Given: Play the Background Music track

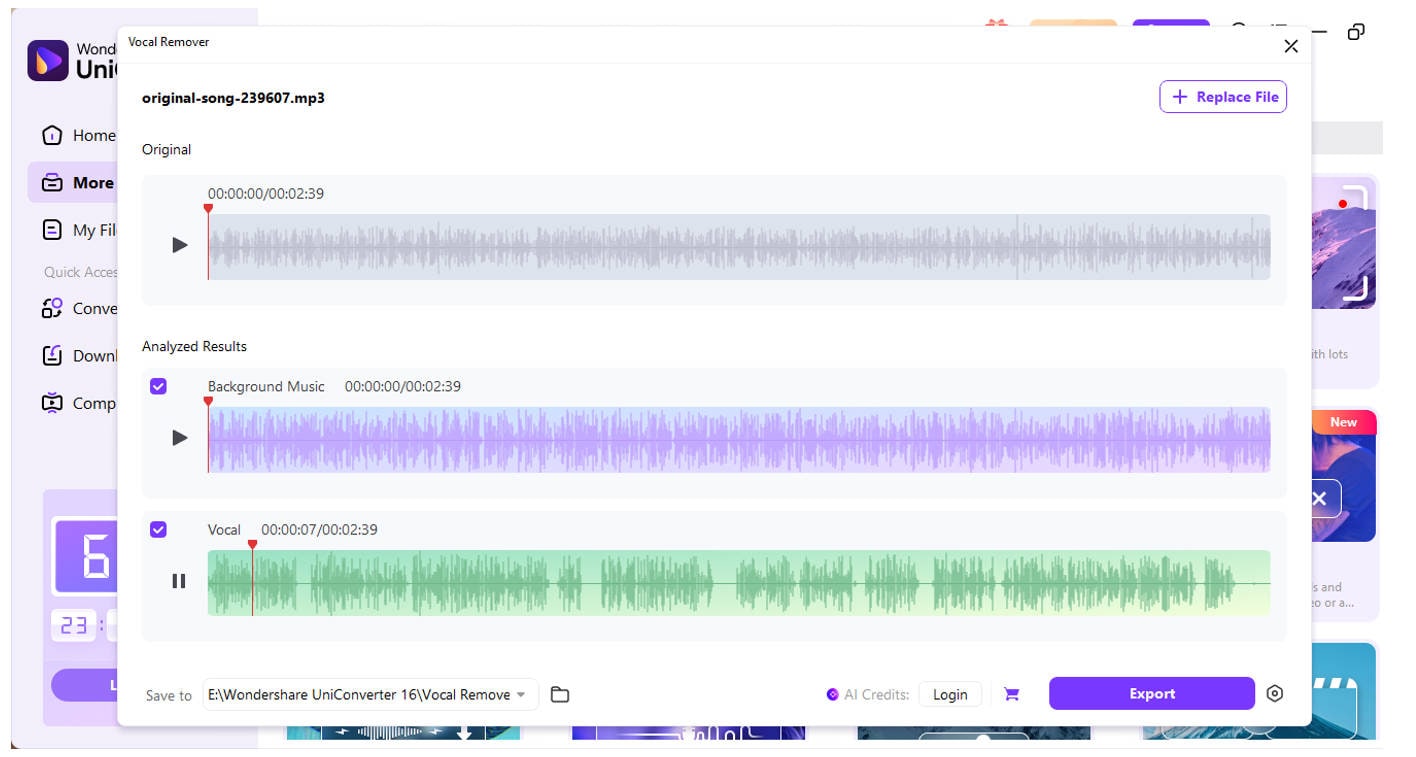Looking at the screenshot, I should pyautogui.click(x=180, y=438).
